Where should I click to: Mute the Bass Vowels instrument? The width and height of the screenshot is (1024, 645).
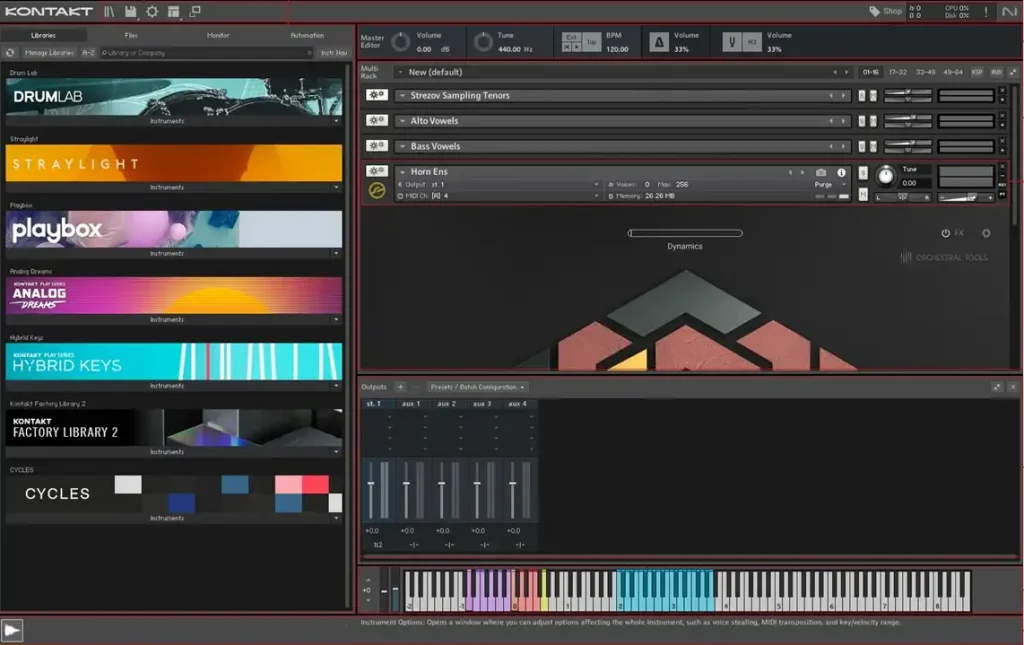pos(873,147)
